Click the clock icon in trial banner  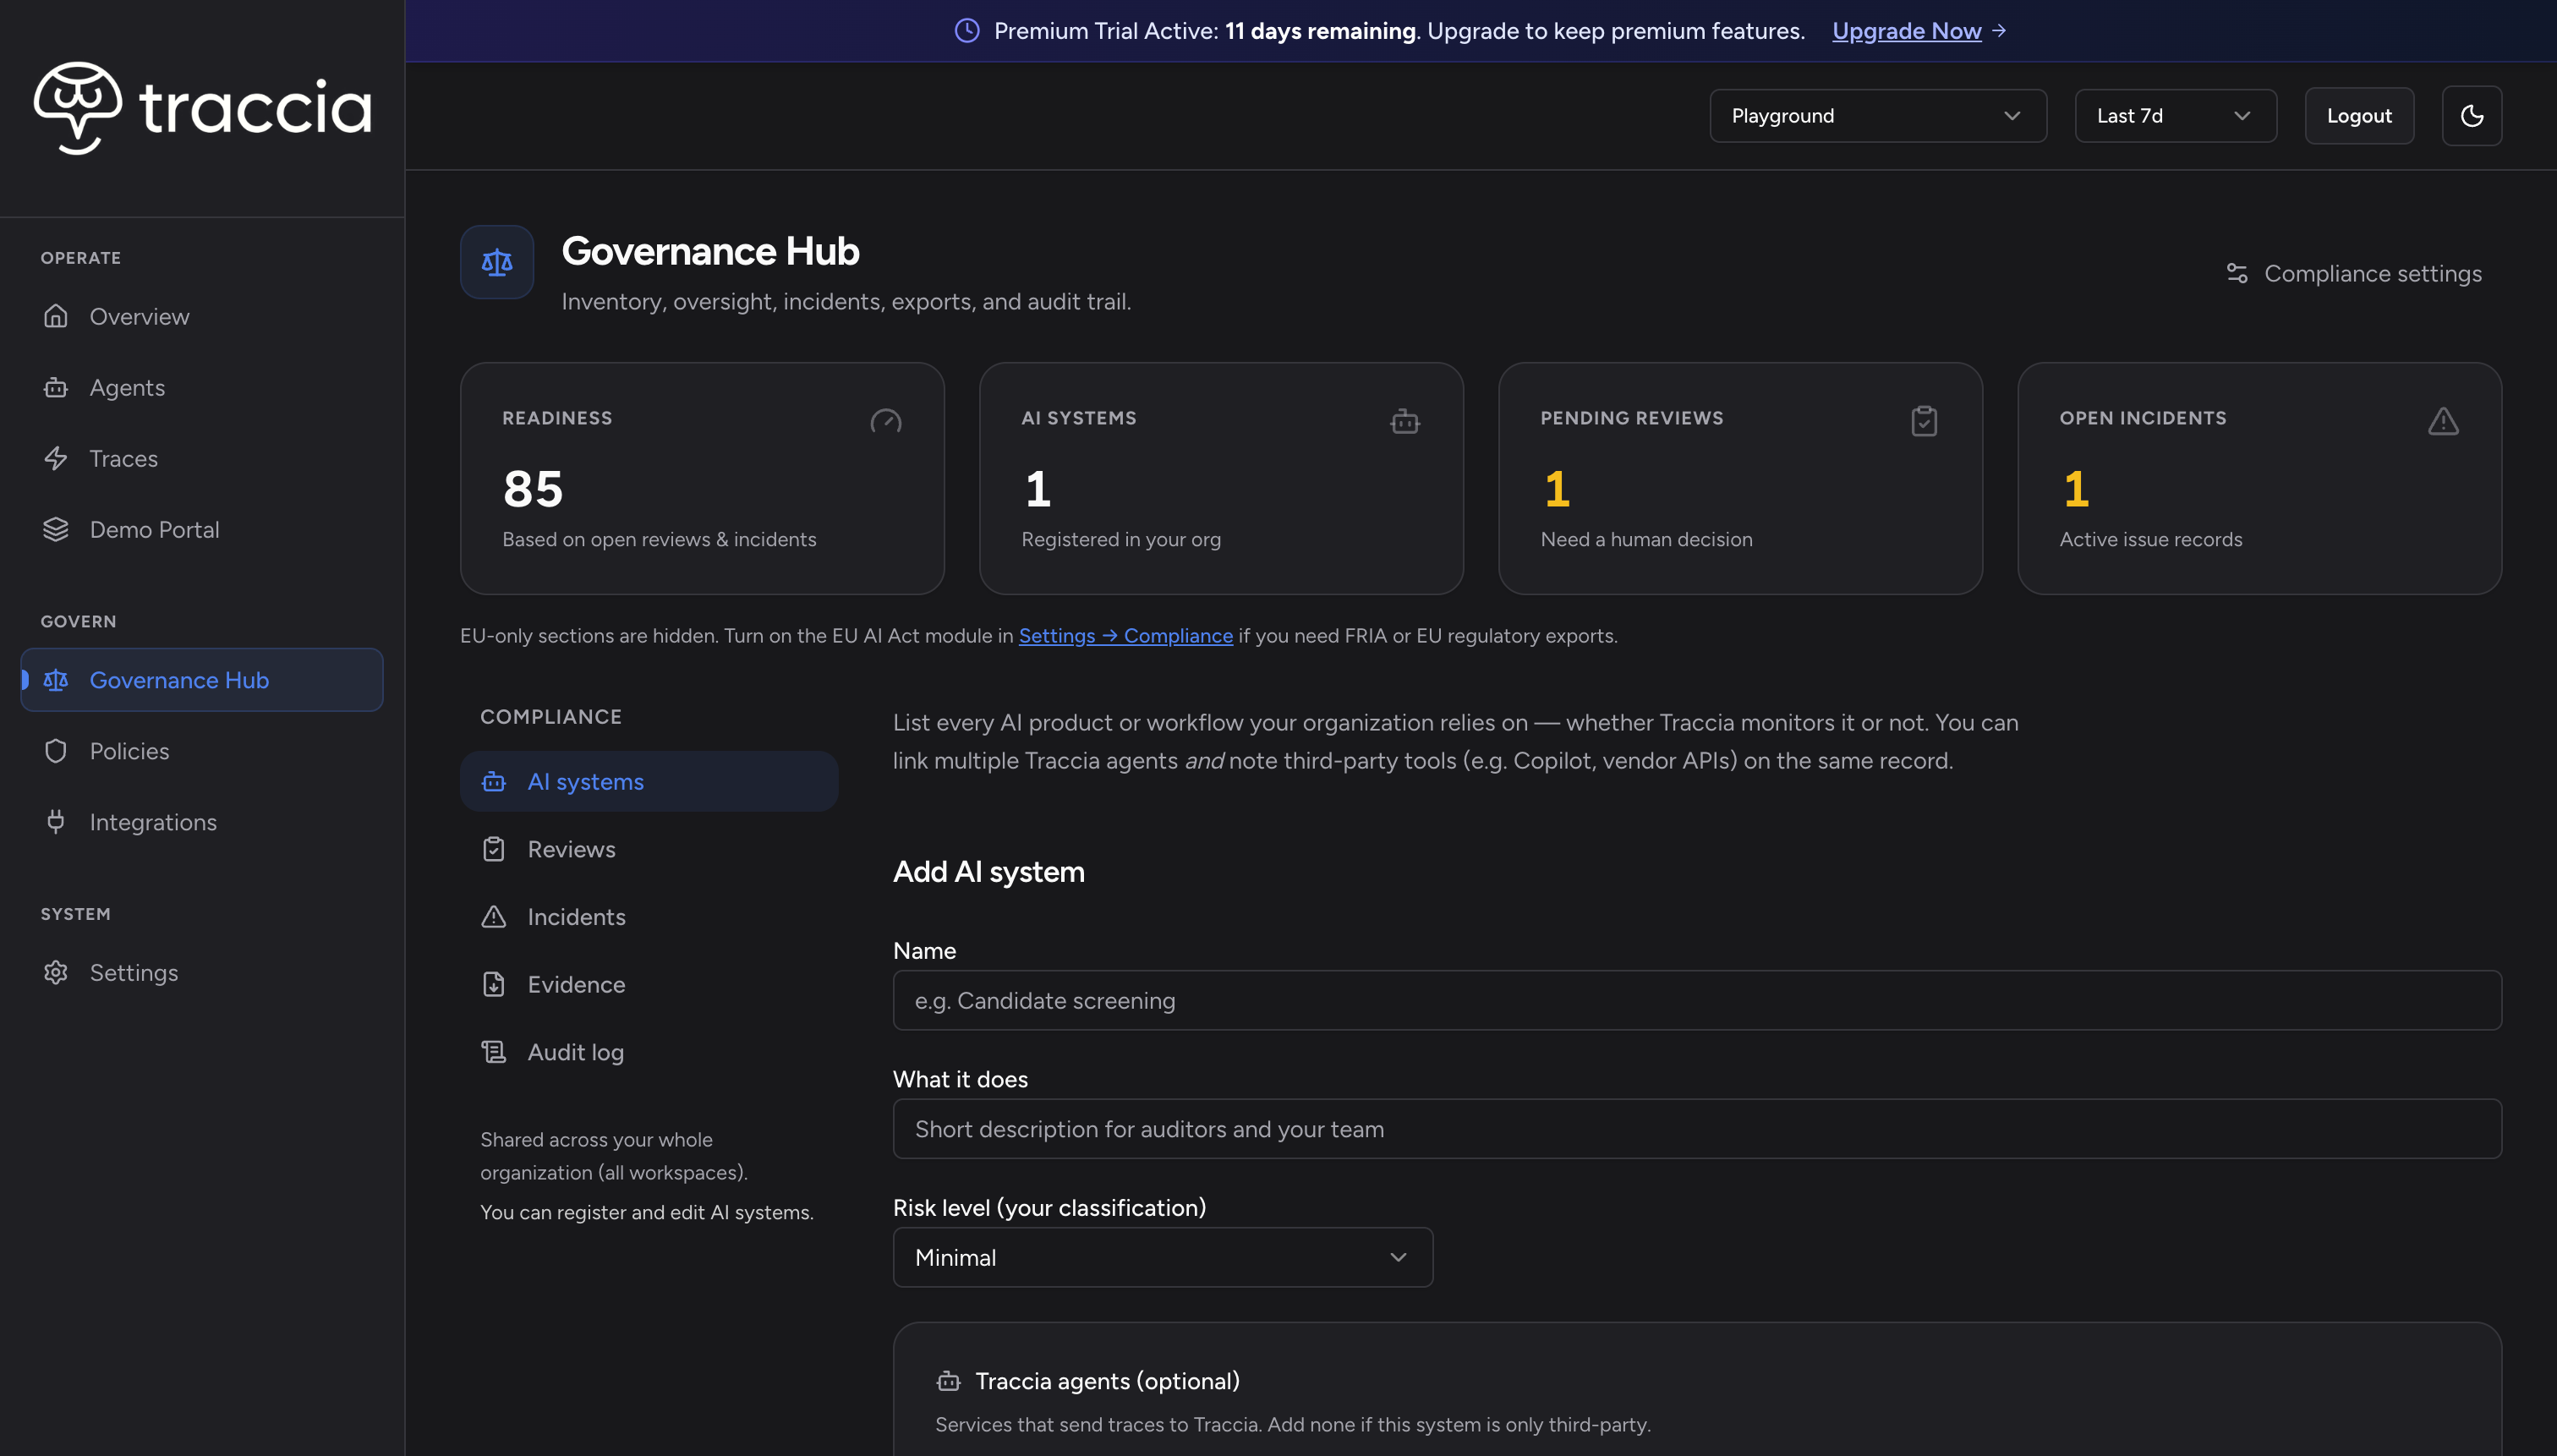(x=967, y=31)
